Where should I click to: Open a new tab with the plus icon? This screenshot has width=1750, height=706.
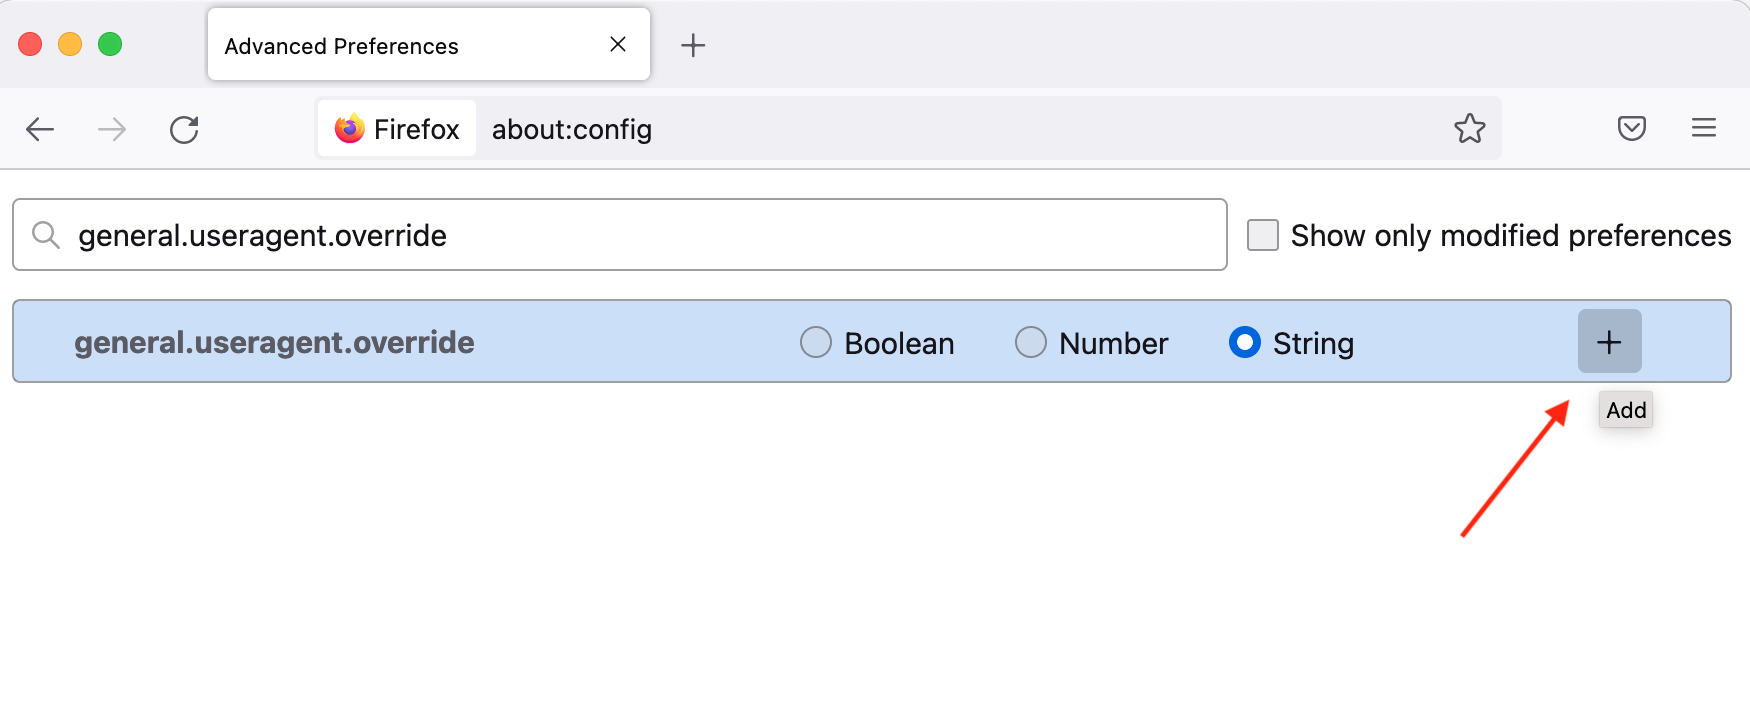pos(693,45)
